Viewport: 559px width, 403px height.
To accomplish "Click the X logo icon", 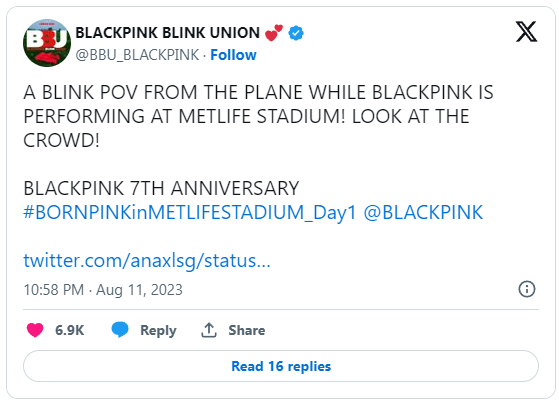I will 526,32.
